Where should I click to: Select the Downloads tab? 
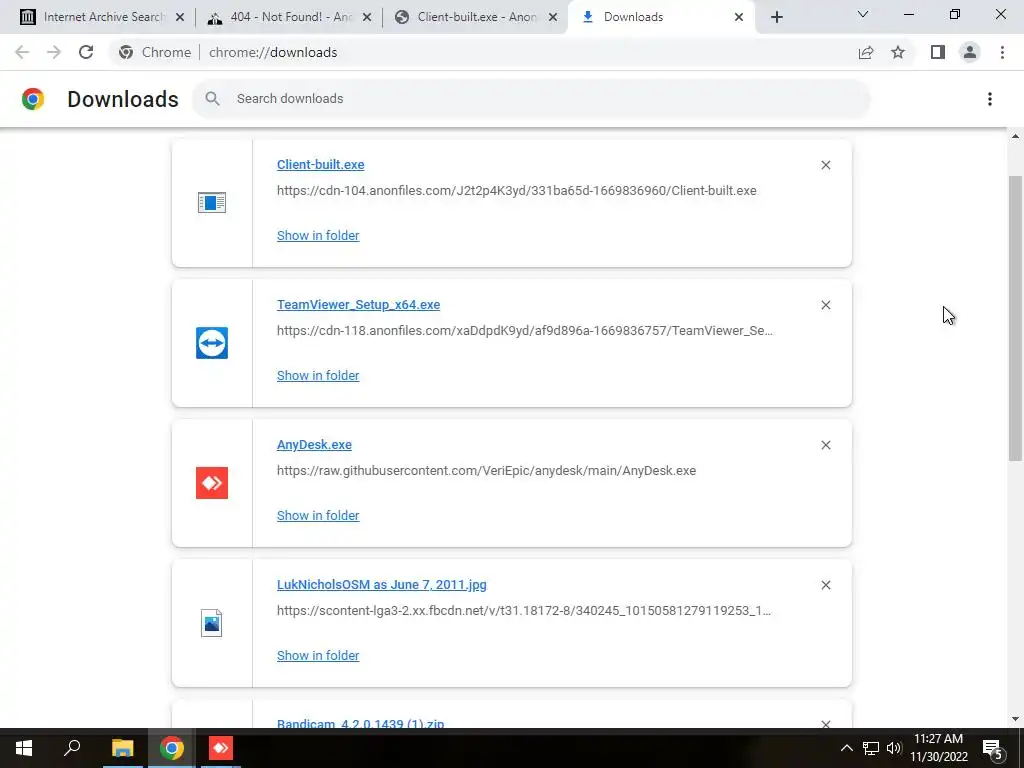(x=662, y=17)
